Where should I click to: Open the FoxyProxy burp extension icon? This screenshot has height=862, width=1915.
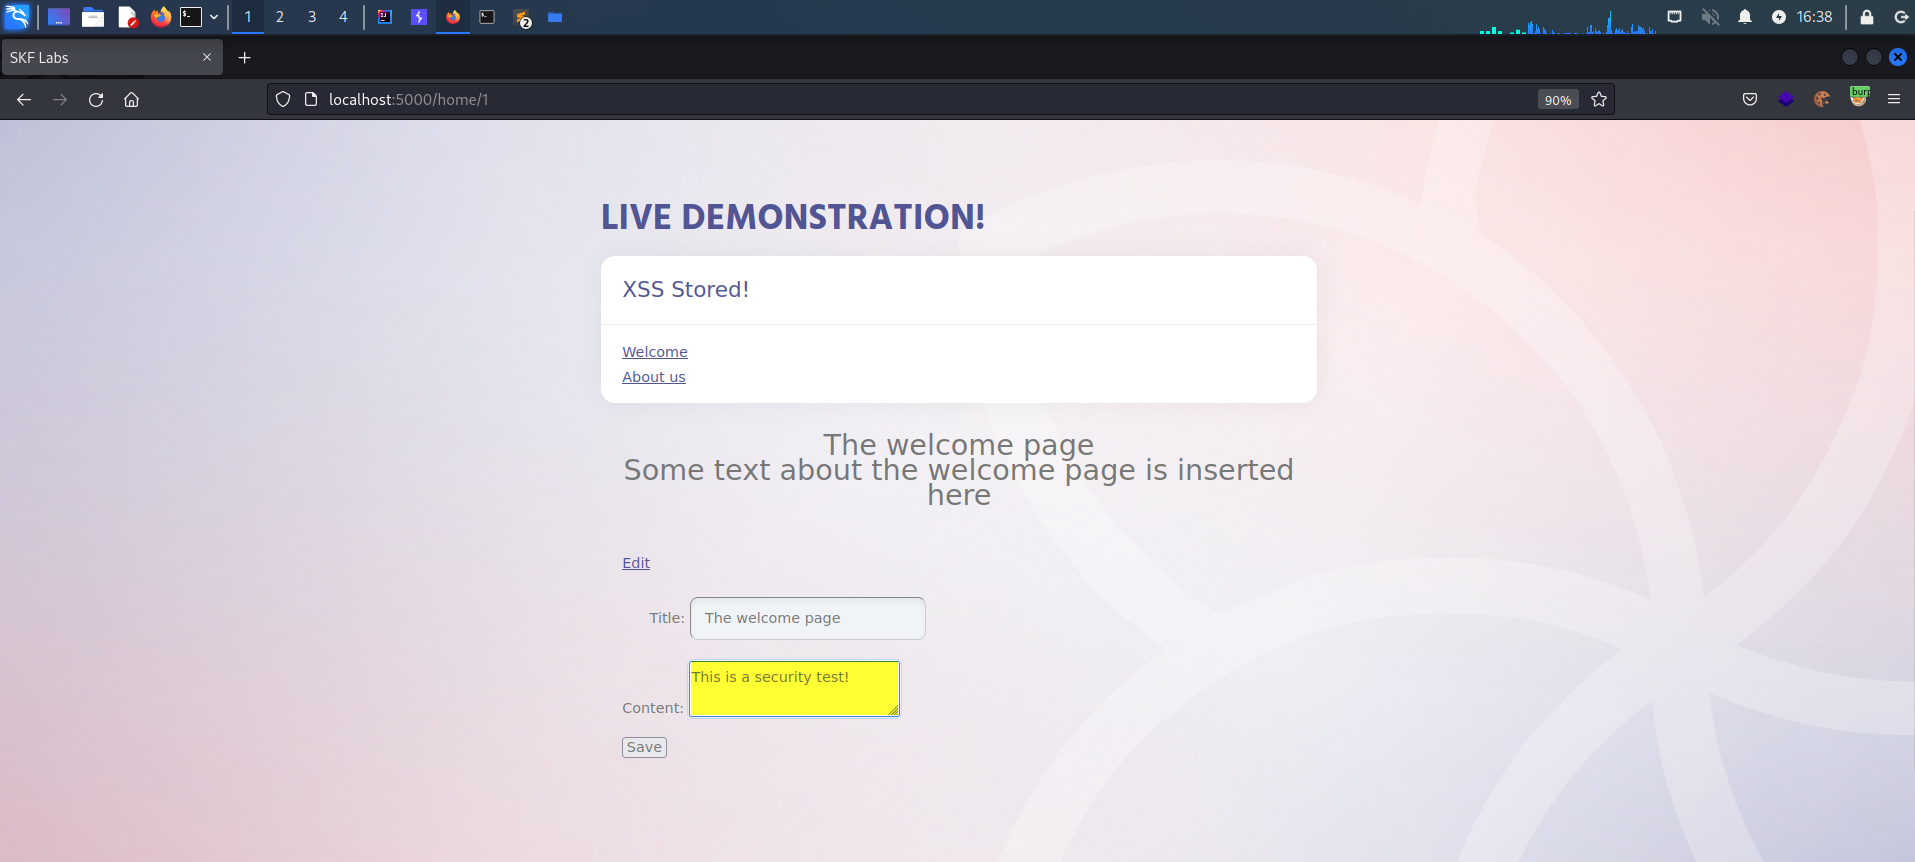pos(1859,97)
